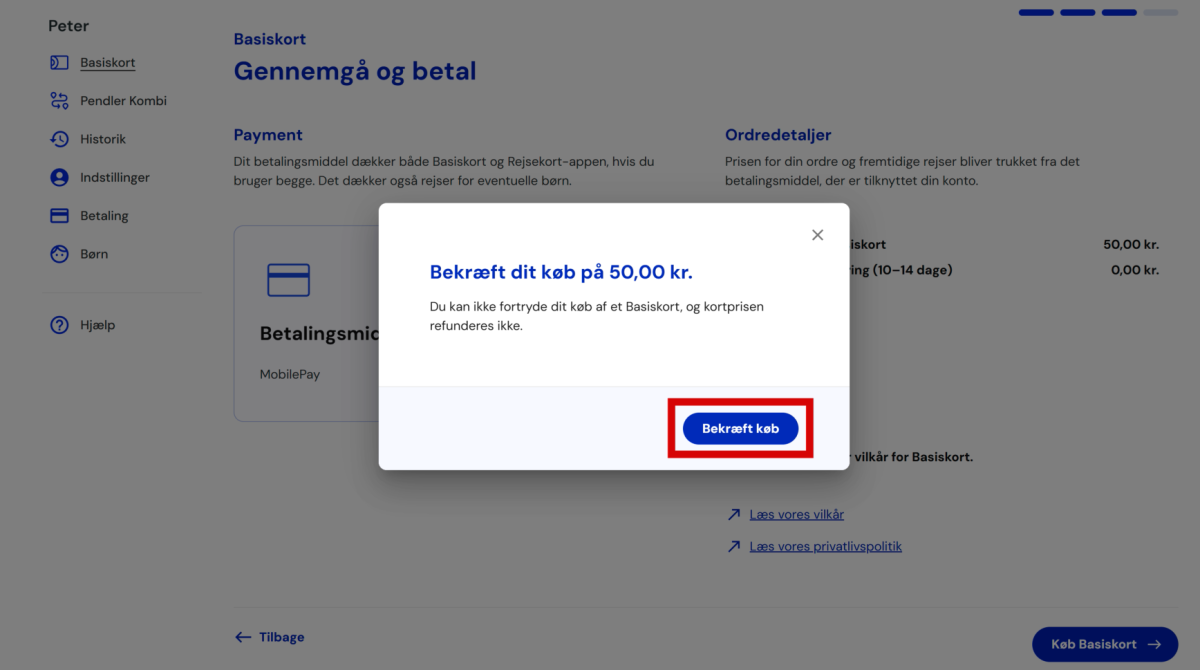Screen dimensions: 1200x670
Task: Click the Ordredetaljer heading
Action: click(778, 135)
